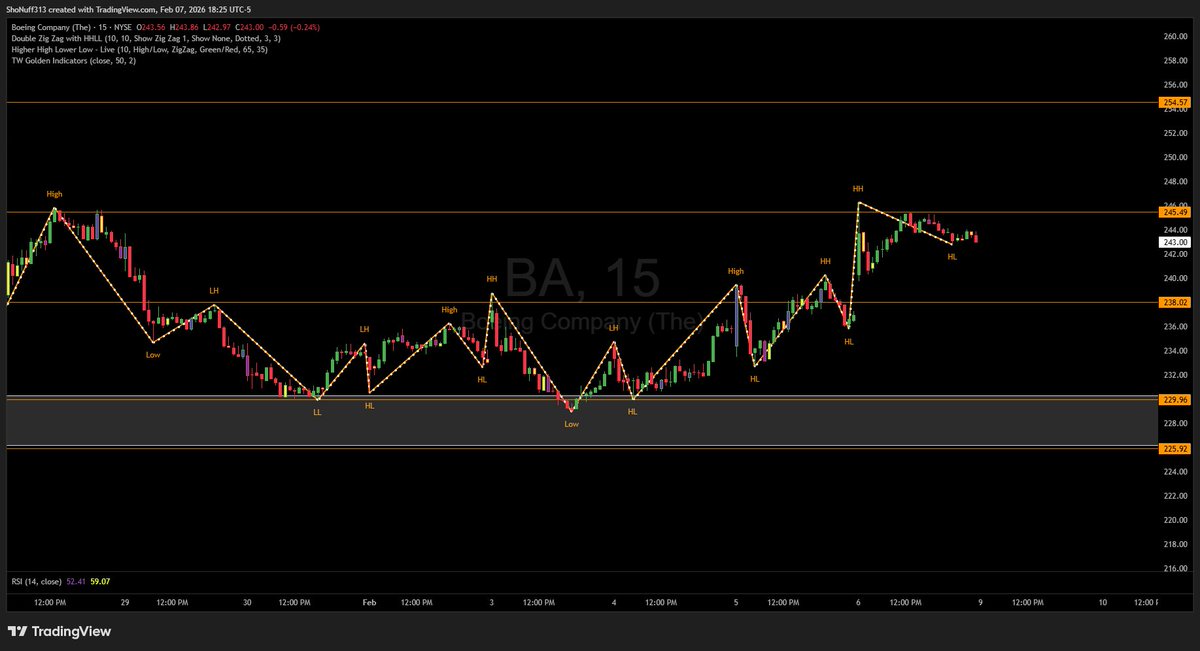Click the 216.00 price axis value

pos(1175,569)
